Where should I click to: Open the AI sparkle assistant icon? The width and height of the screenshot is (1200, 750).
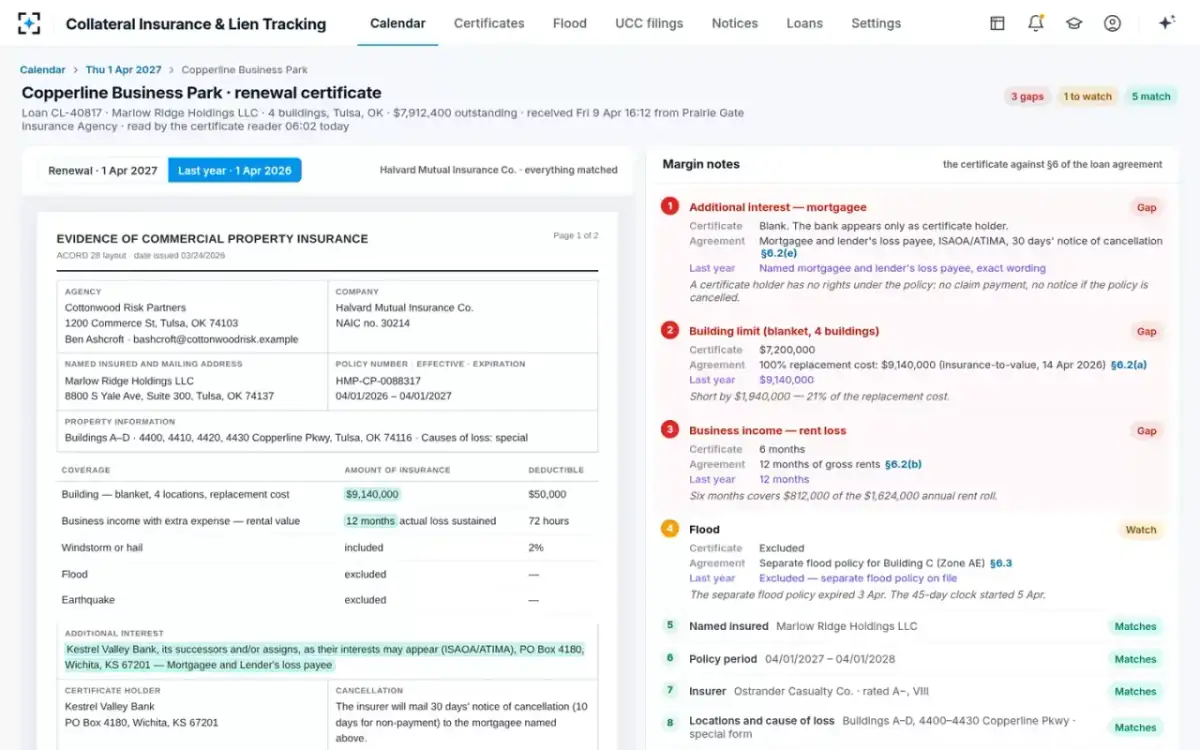[1166, 23]
